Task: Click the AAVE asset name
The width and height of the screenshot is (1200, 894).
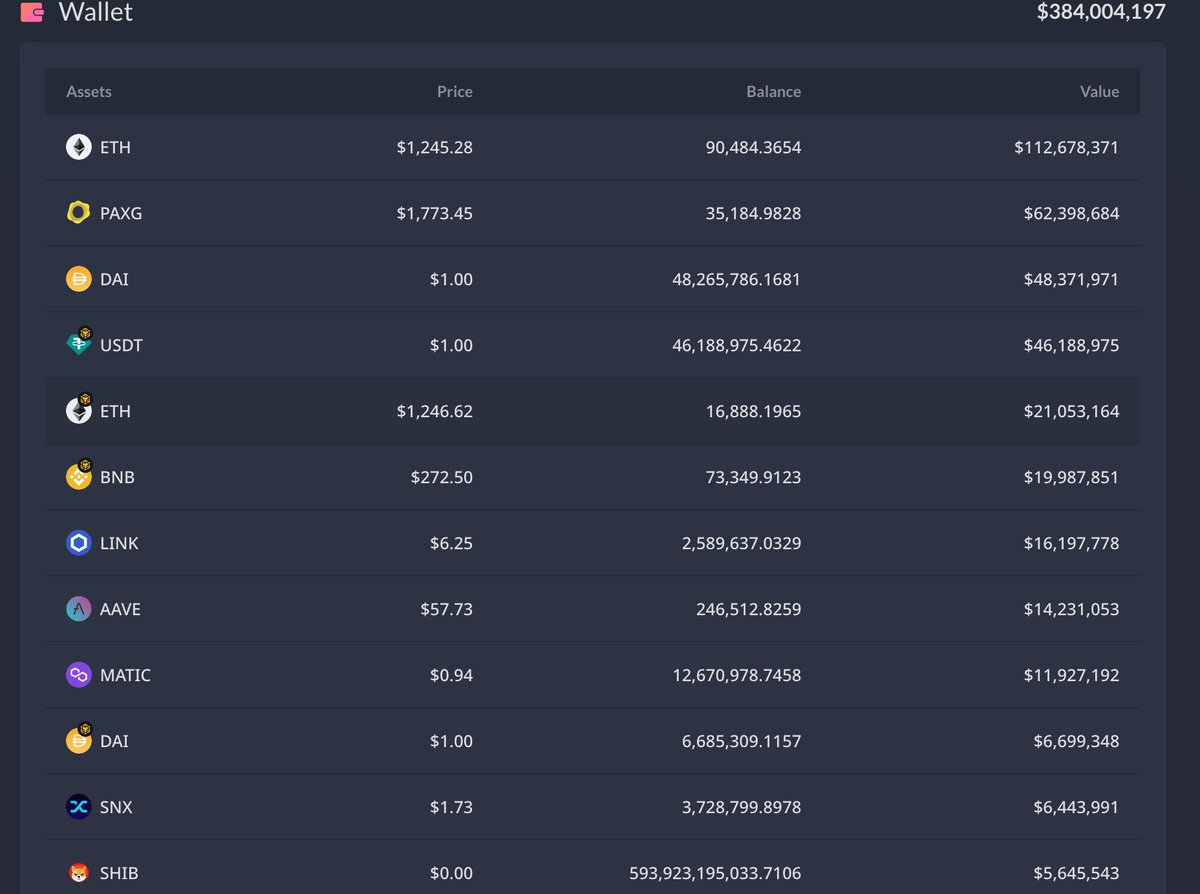Action: point(120,609)
